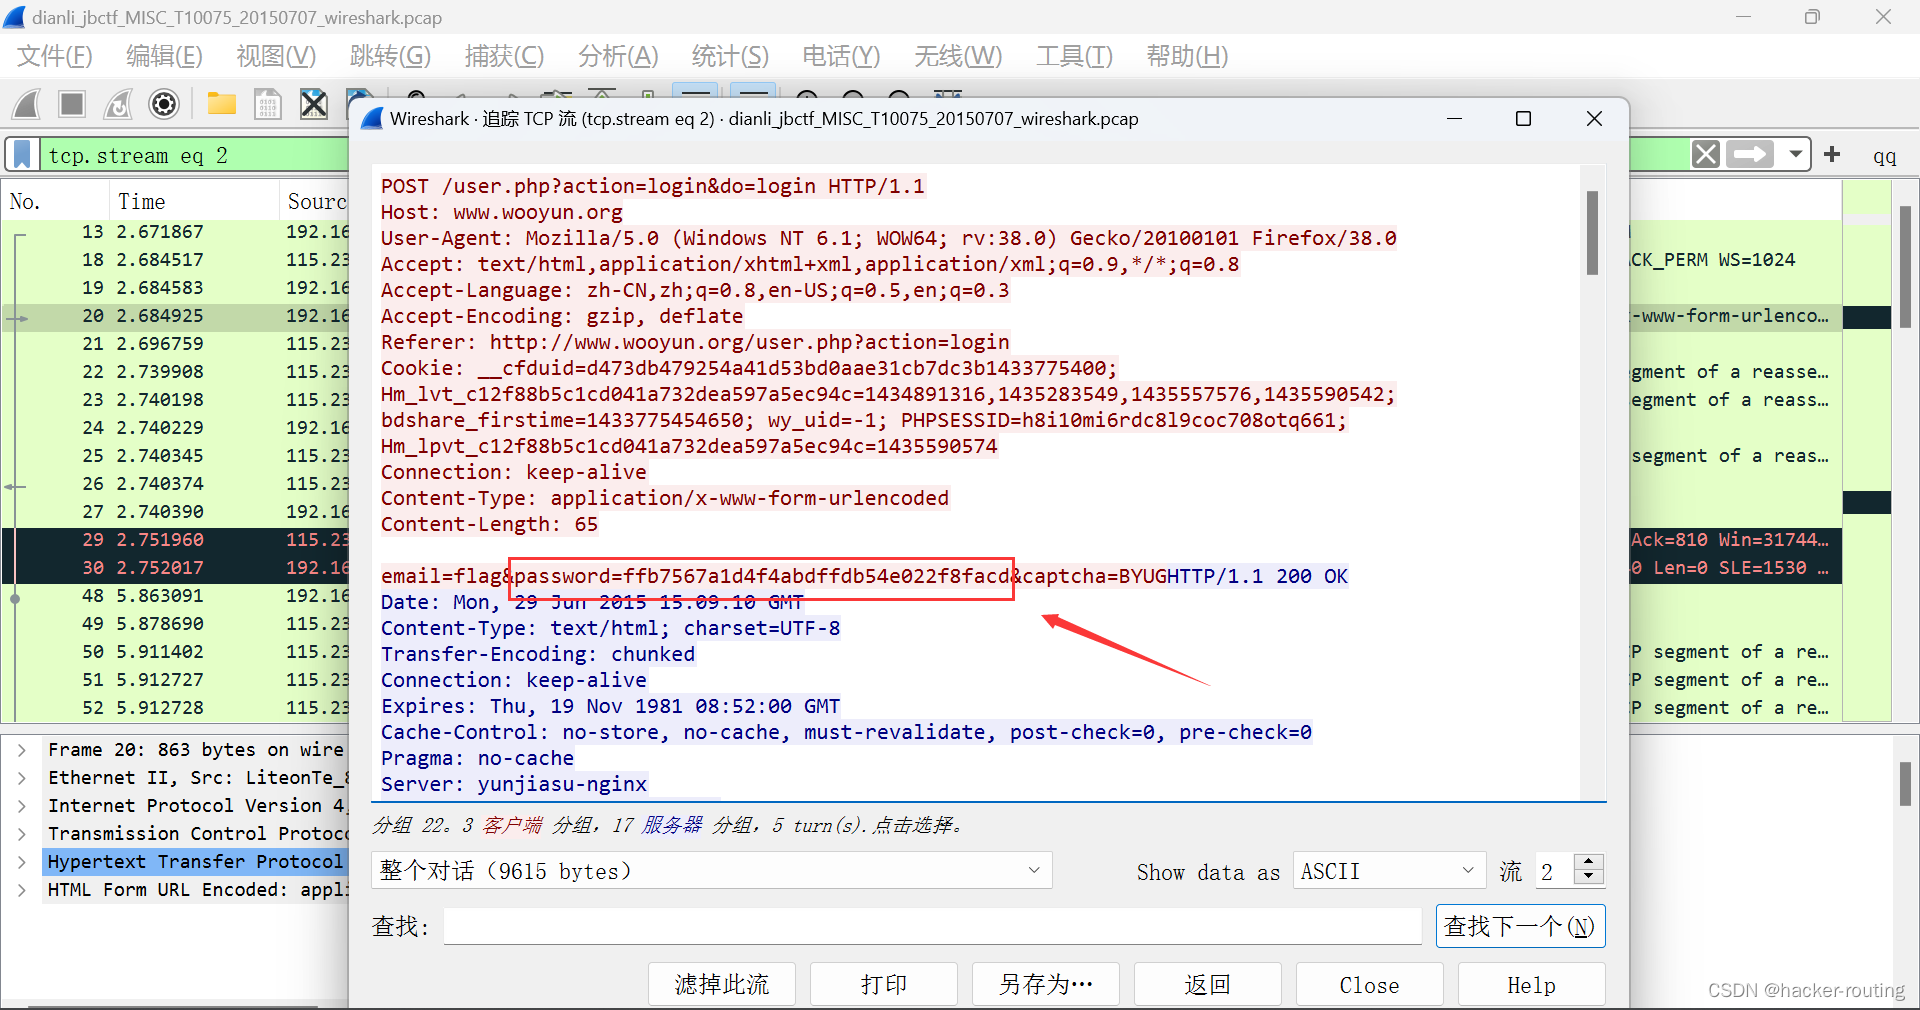1920x1010 pixels.
Task: Open the 分析(A) menu
Action: click(x=618, y=56)
